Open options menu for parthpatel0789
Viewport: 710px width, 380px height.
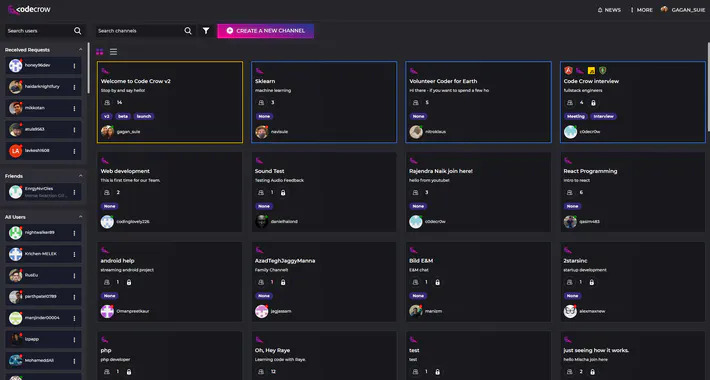pos(74,297)
